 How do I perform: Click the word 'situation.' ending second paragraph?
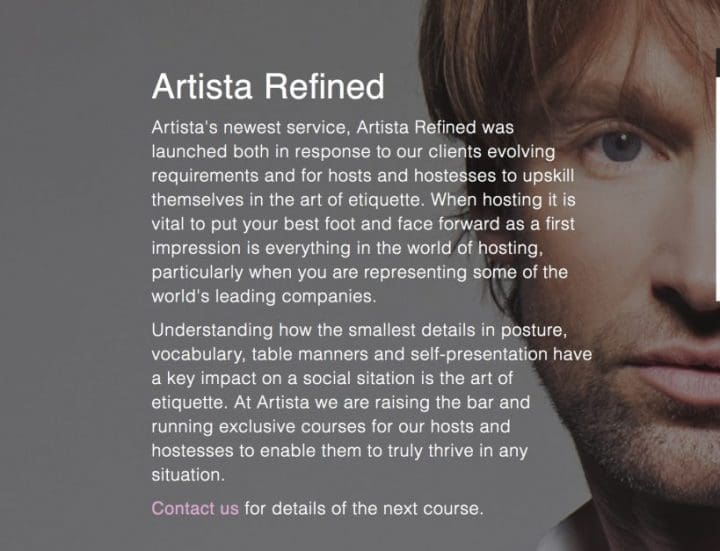coord(188,475)
